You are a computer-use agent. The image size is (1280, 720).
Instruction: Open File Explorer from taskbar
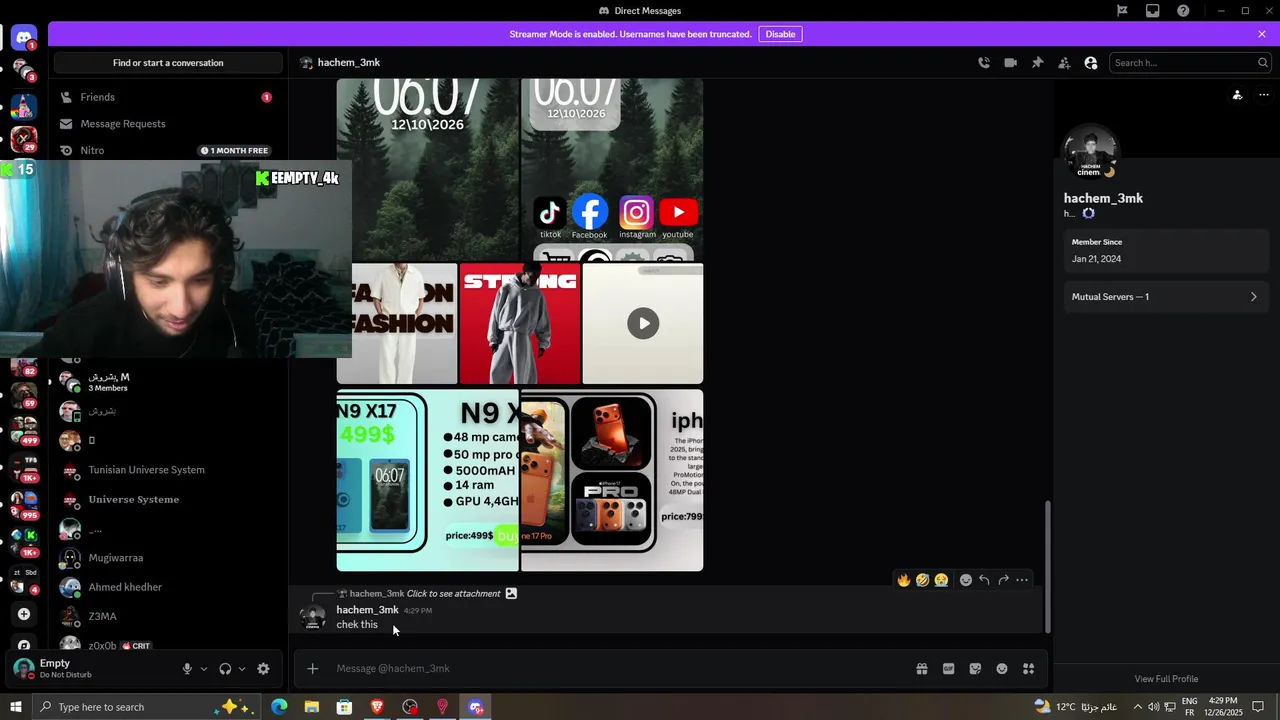[x=312, y=707]
